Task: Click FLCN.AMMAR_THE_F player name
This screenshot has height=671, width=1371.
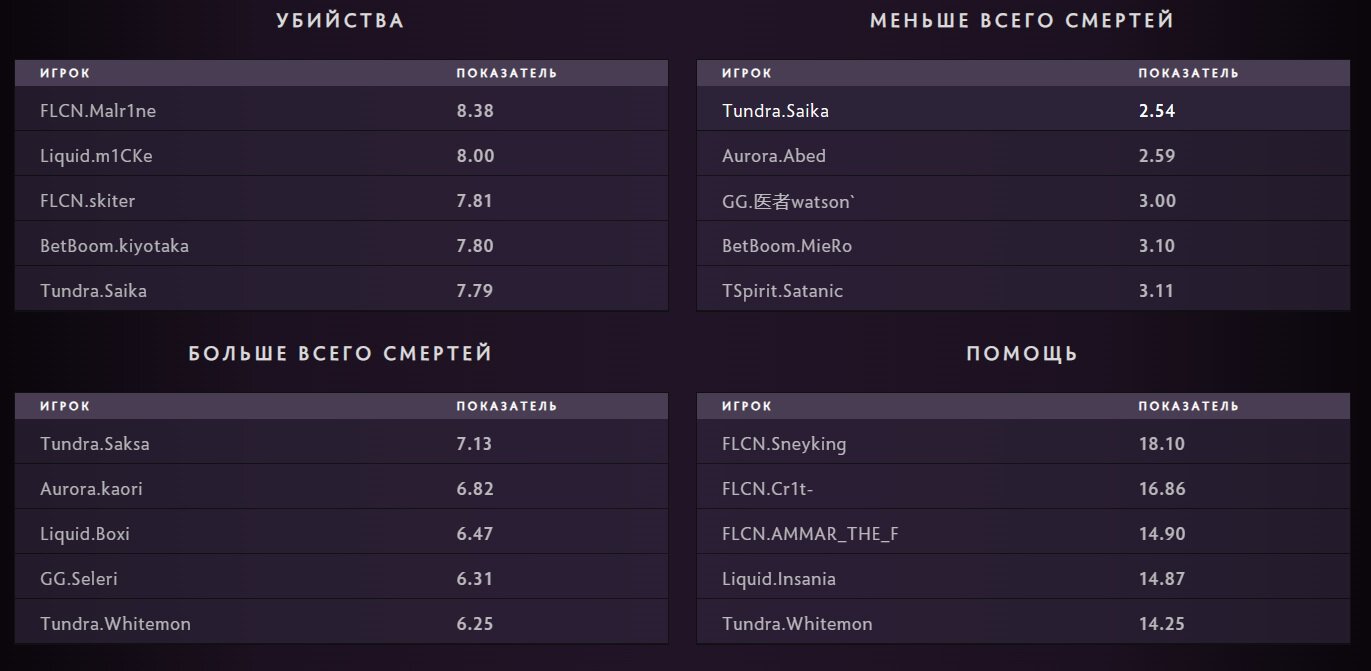Action: (x=810, y=534)
